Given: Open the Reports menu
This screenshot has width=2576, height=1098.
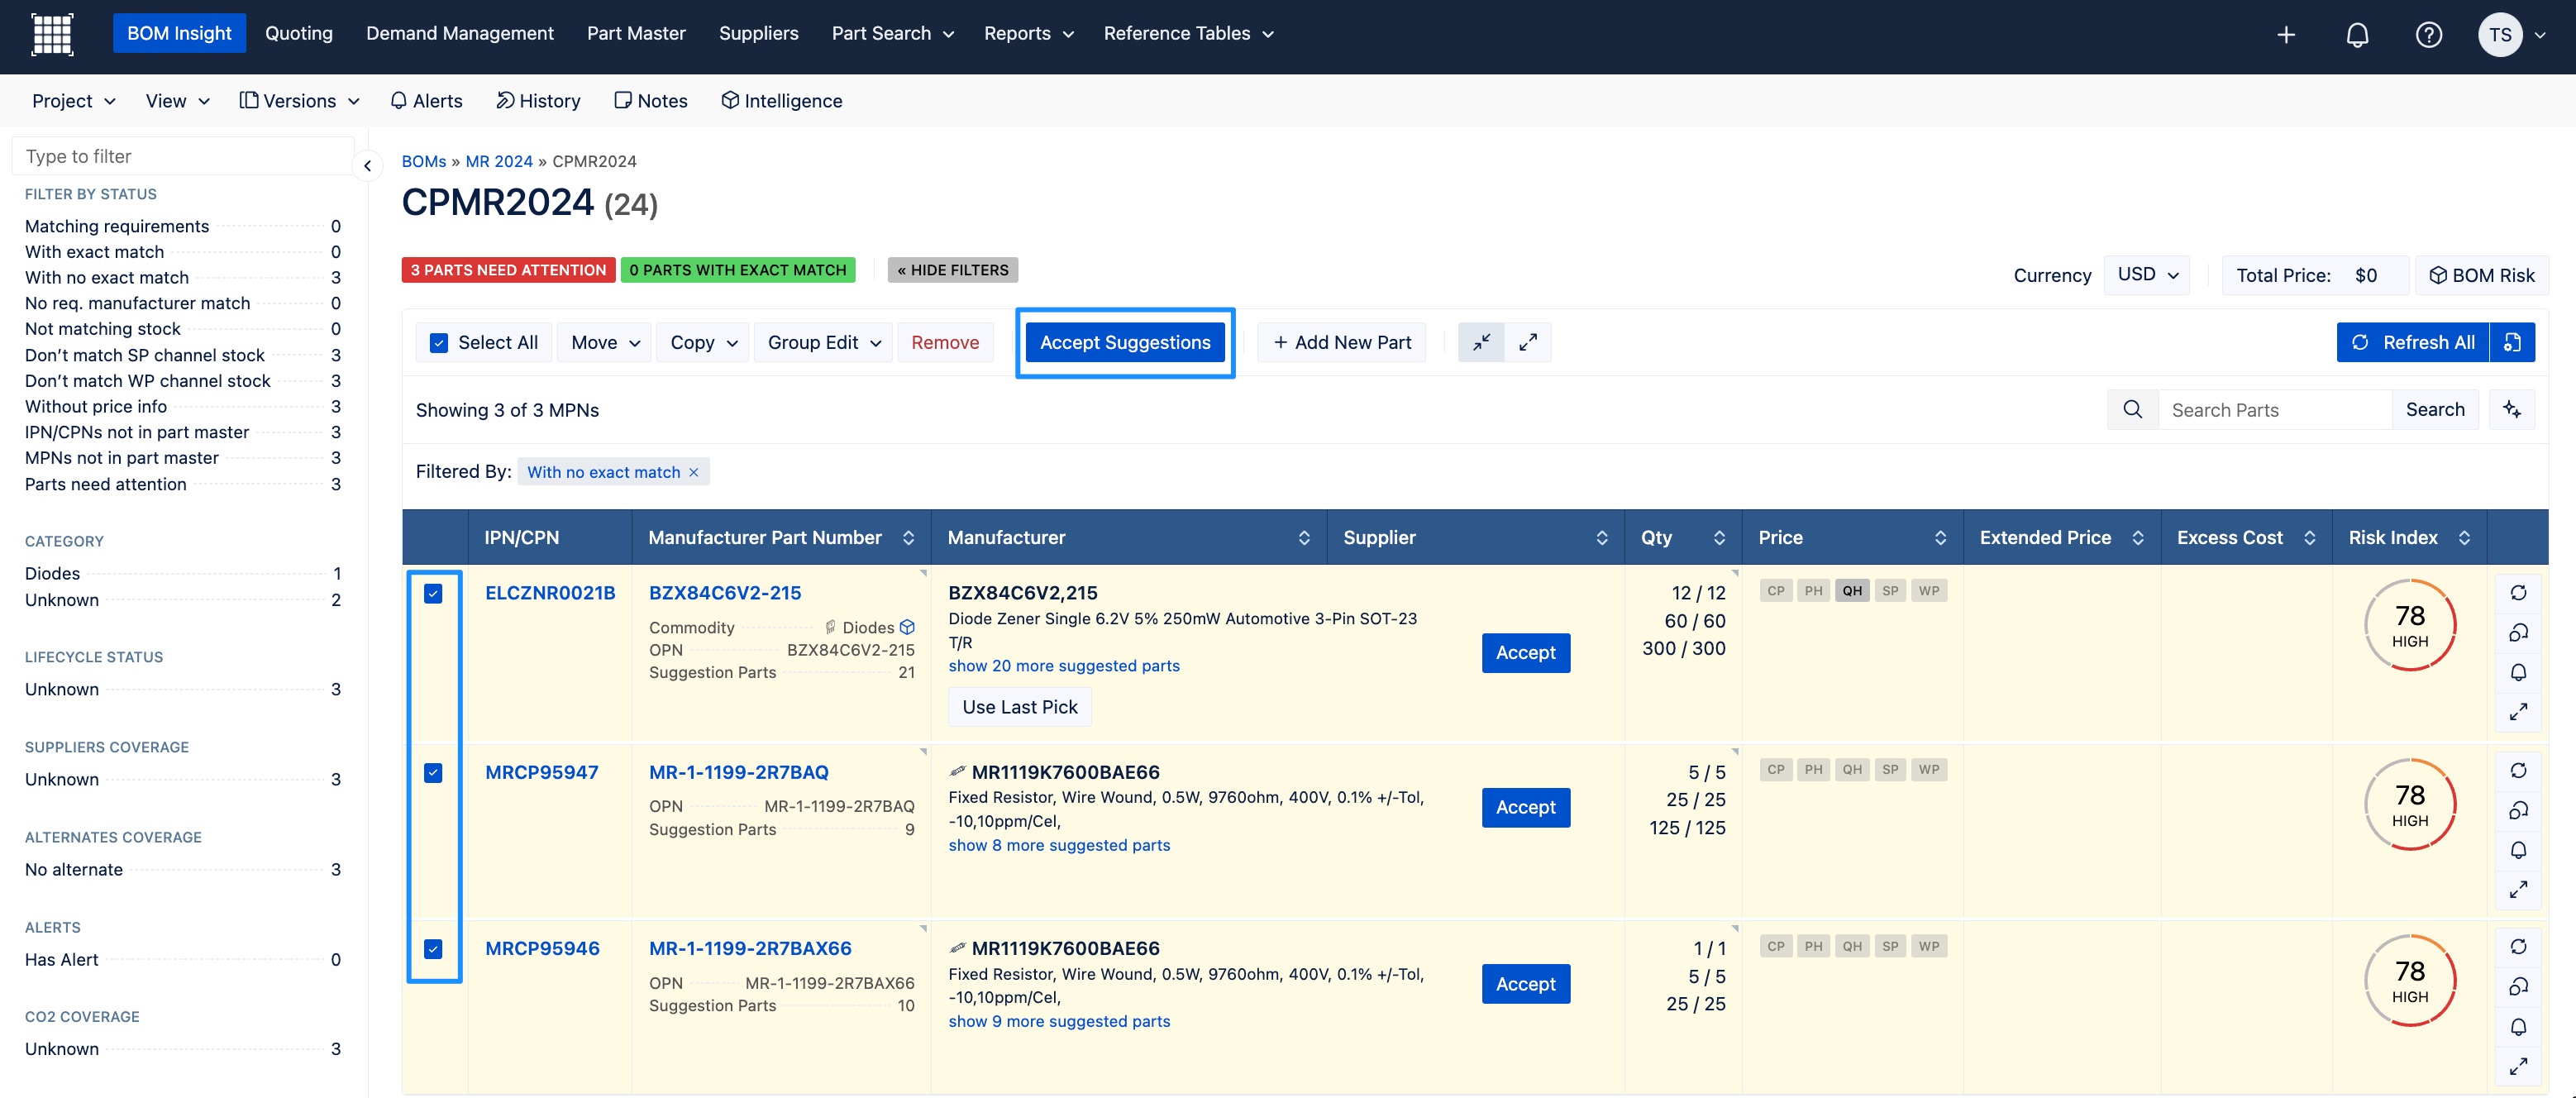Looking at the screenshot, I should pyautogui.click(x=1028, y=34).
